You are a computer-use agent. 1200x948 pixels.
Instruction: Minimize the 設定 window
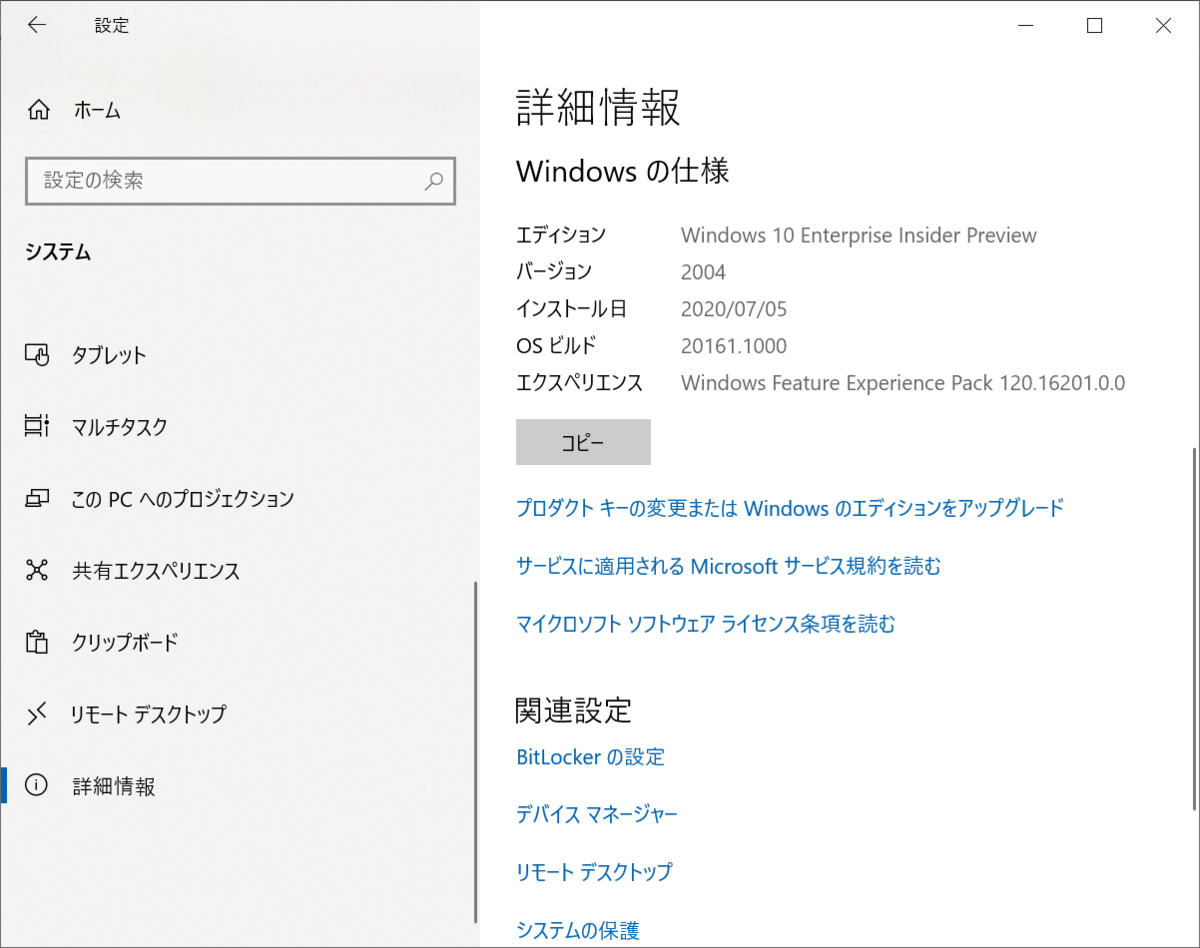pos(1027,26)
